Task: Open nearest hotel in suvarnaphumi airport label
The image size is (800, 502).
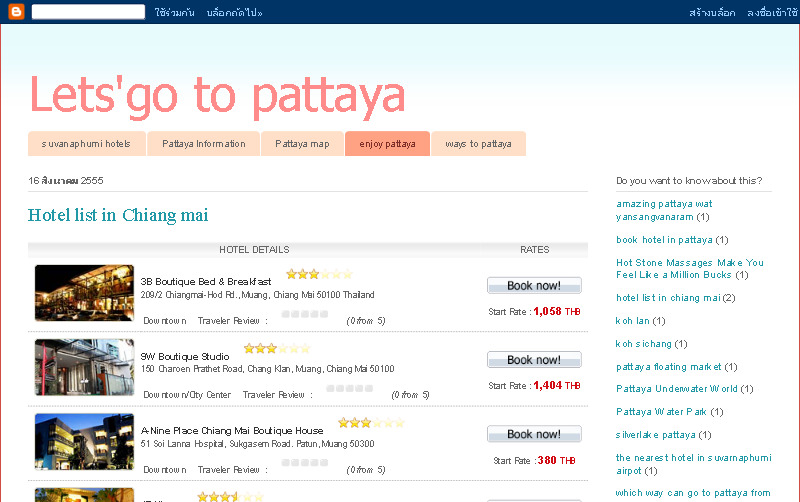Action: click(693, 464)
